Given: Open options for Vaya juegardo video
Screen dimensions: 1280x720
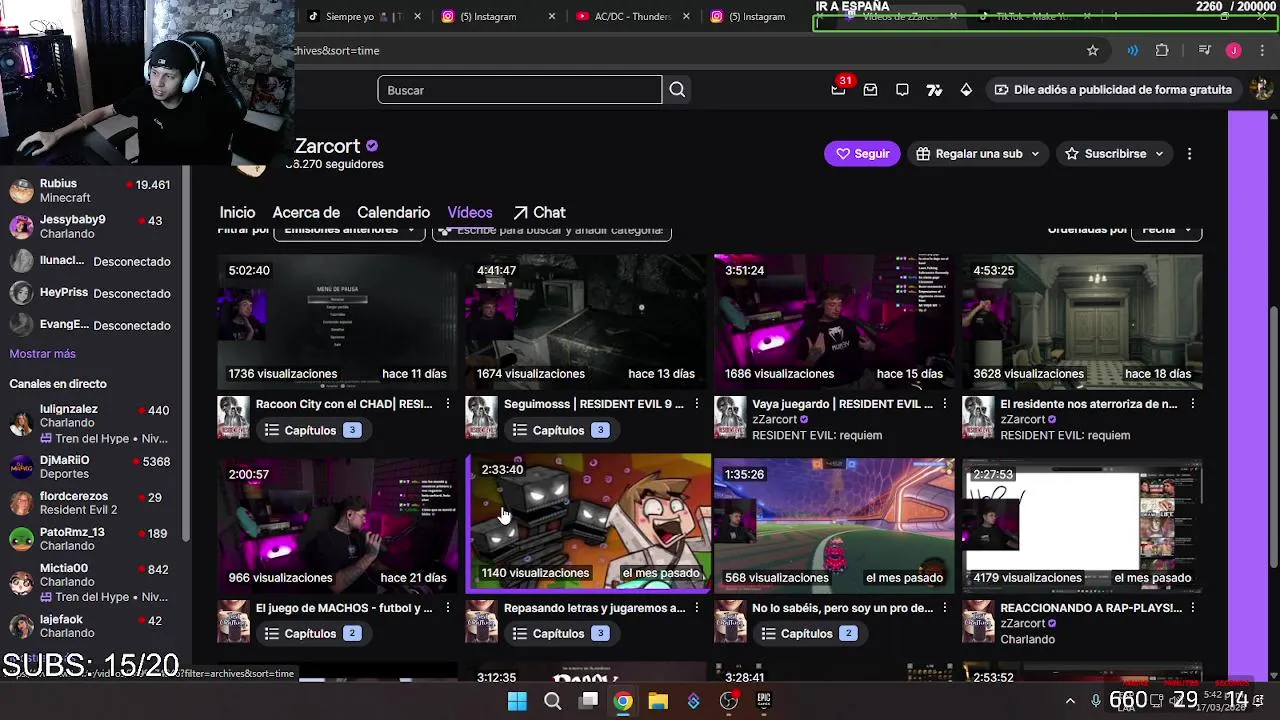Looking at the screenshot, I should coord(945,404).
